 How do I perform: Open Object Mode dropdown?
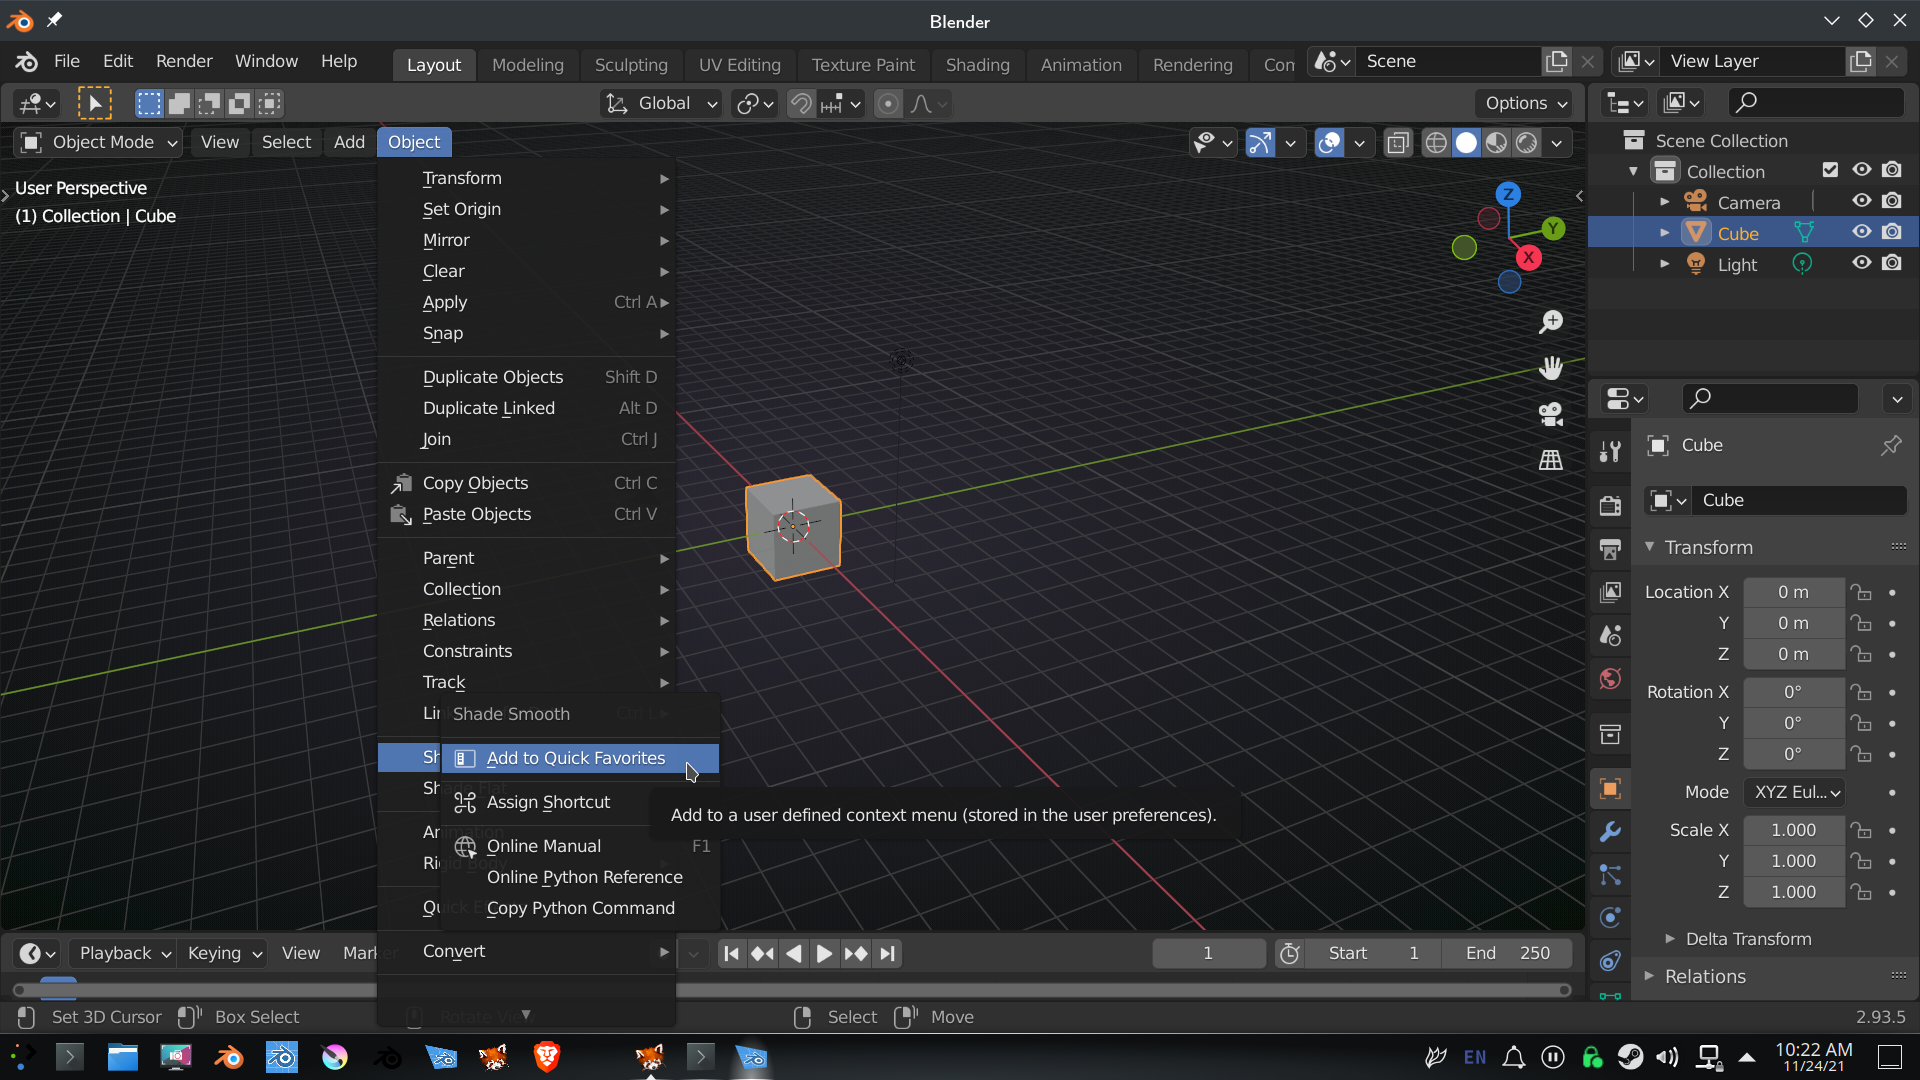(99, 142)
